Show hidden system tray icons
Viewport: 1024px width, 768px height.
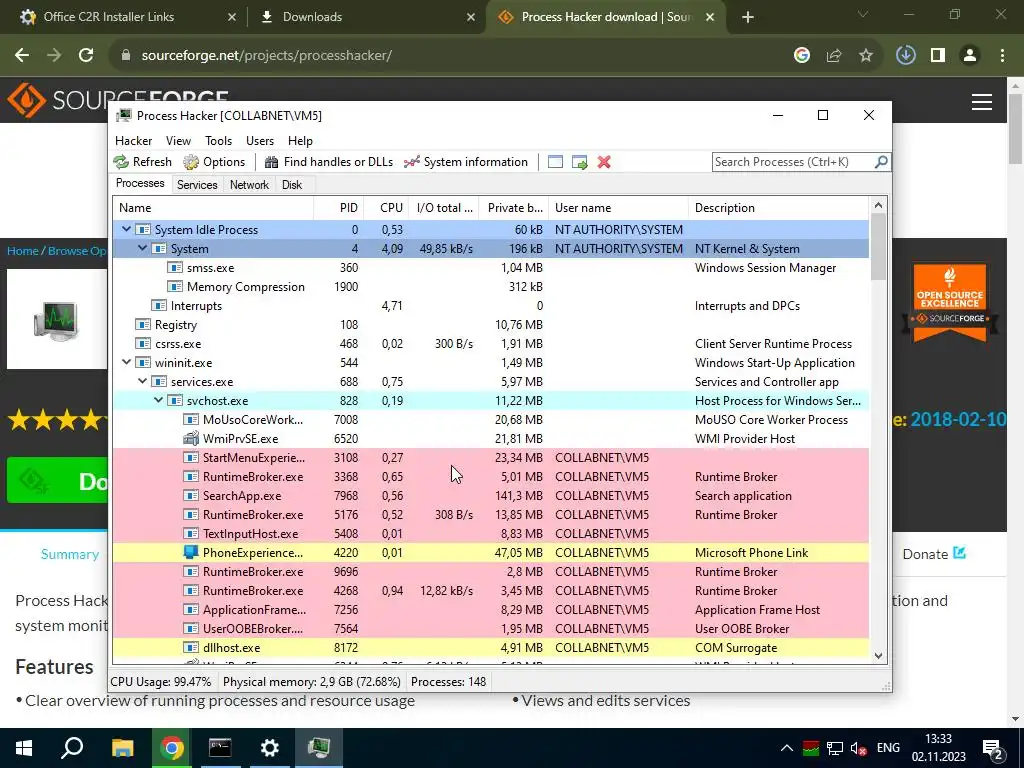[x=787, y=748]
